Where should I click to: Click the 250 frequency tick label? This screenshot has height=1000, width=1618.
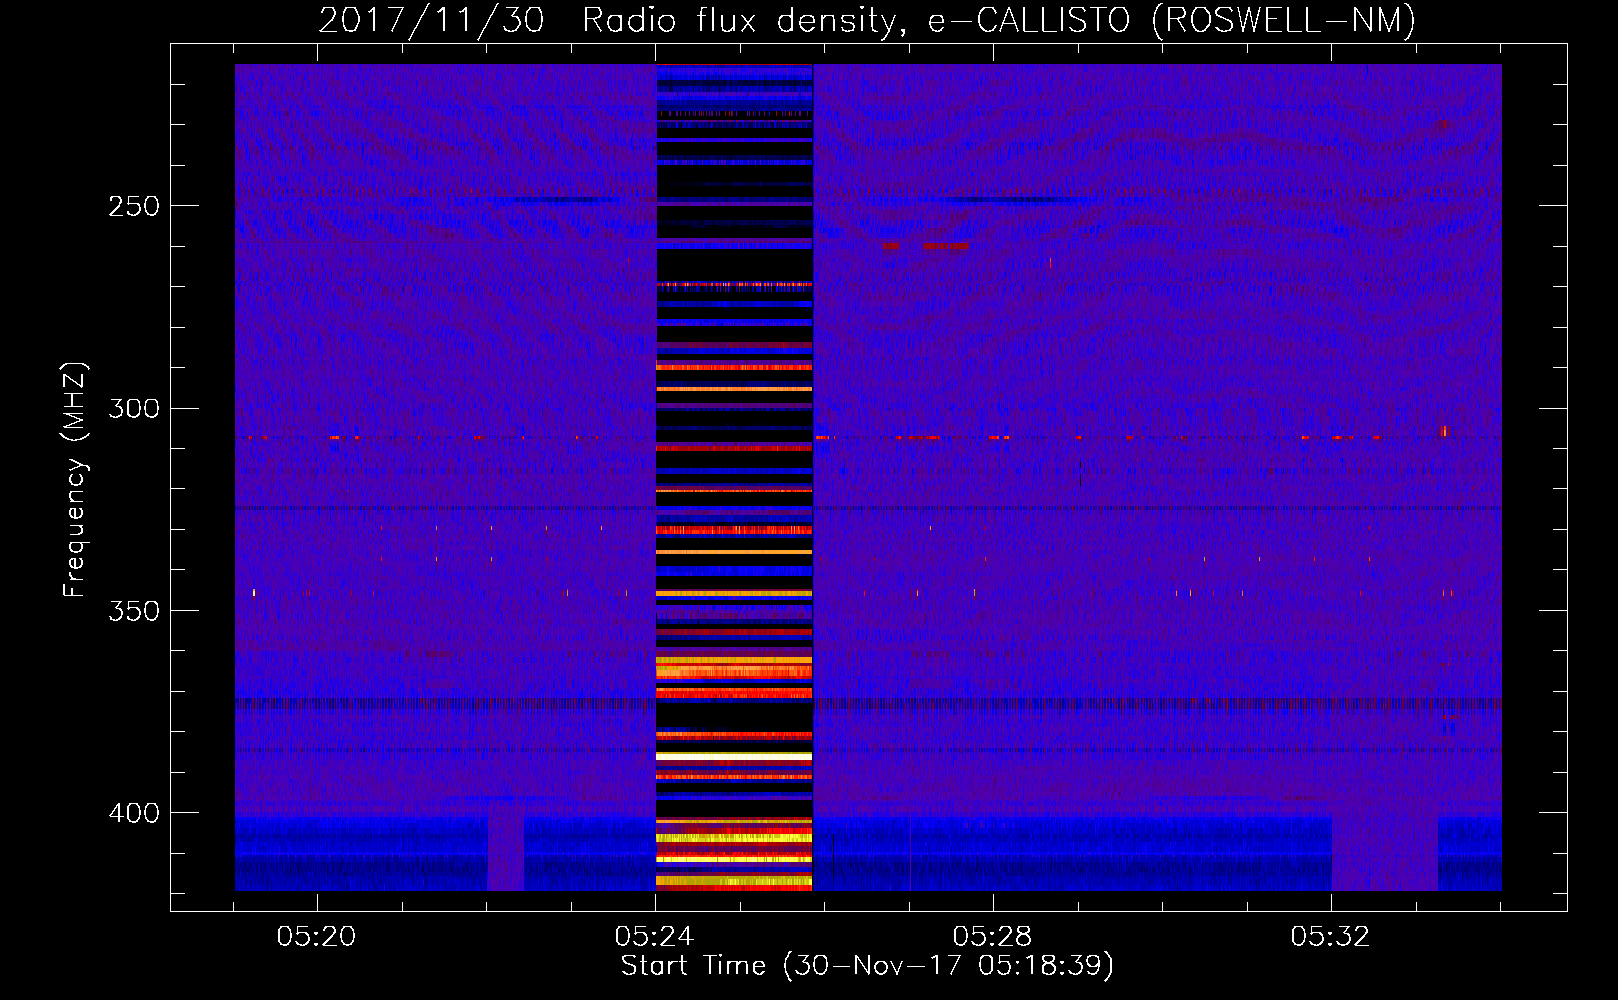[134, 206]
